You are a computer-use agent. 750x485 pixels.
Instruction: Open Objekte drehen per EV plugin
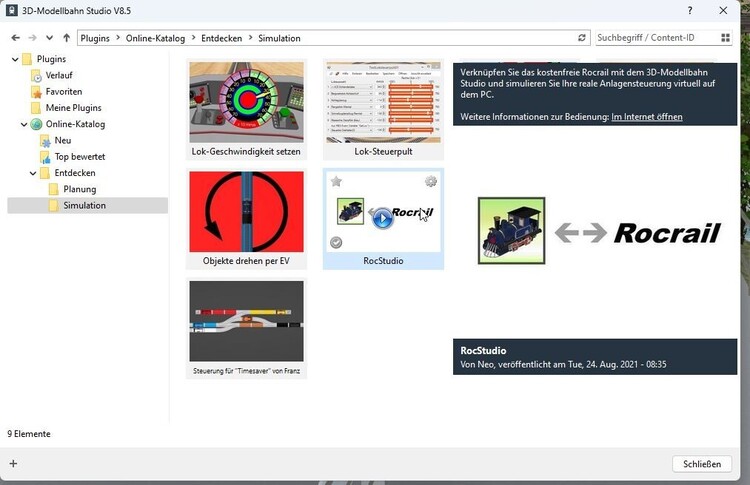click(246, 219)
